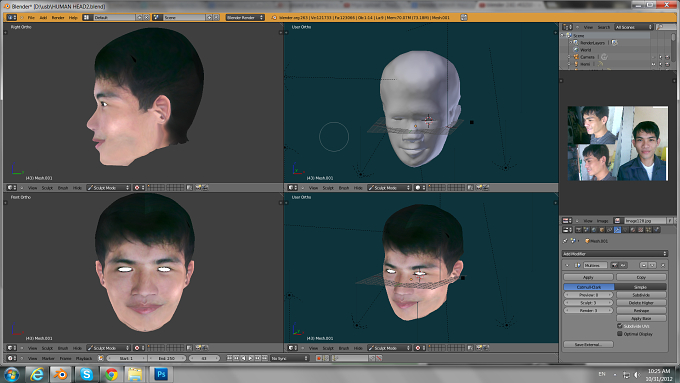This screenshot has height=383, width=680.
Task: Open the Brush menu in the Front Ortho viewport
Action: pos(63,348)
